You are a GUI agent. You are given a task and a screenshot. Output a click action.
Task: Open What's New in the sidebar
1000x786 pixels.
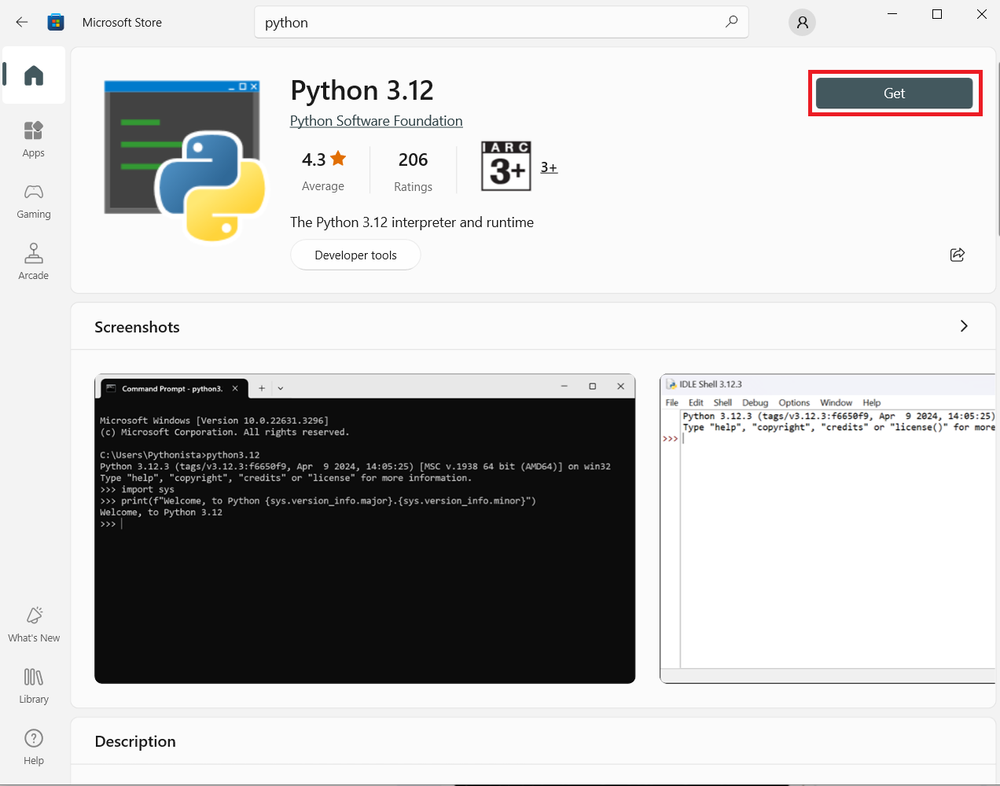click(33, 622)
